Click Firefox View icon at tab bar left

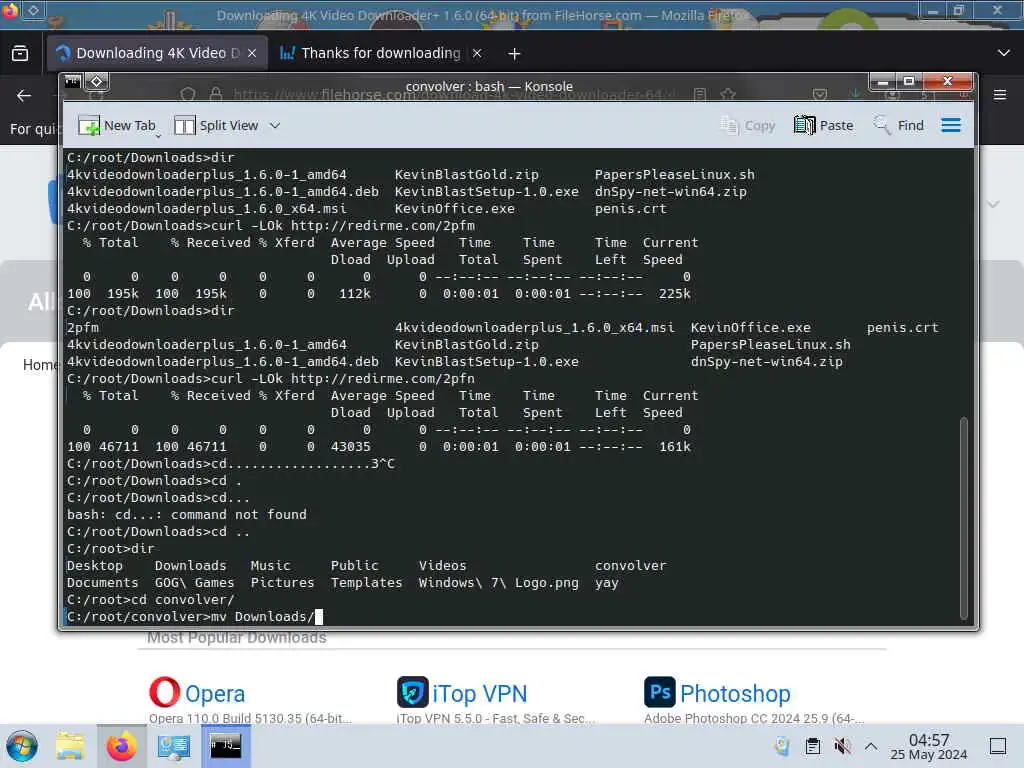(20, 53)
